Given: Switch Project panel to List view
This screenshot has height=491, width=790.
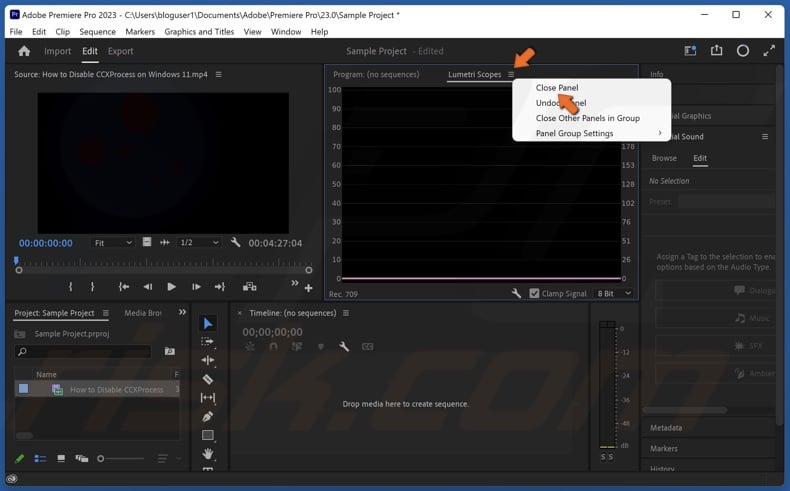Looking at the screenshot, I should click(40, 458).
